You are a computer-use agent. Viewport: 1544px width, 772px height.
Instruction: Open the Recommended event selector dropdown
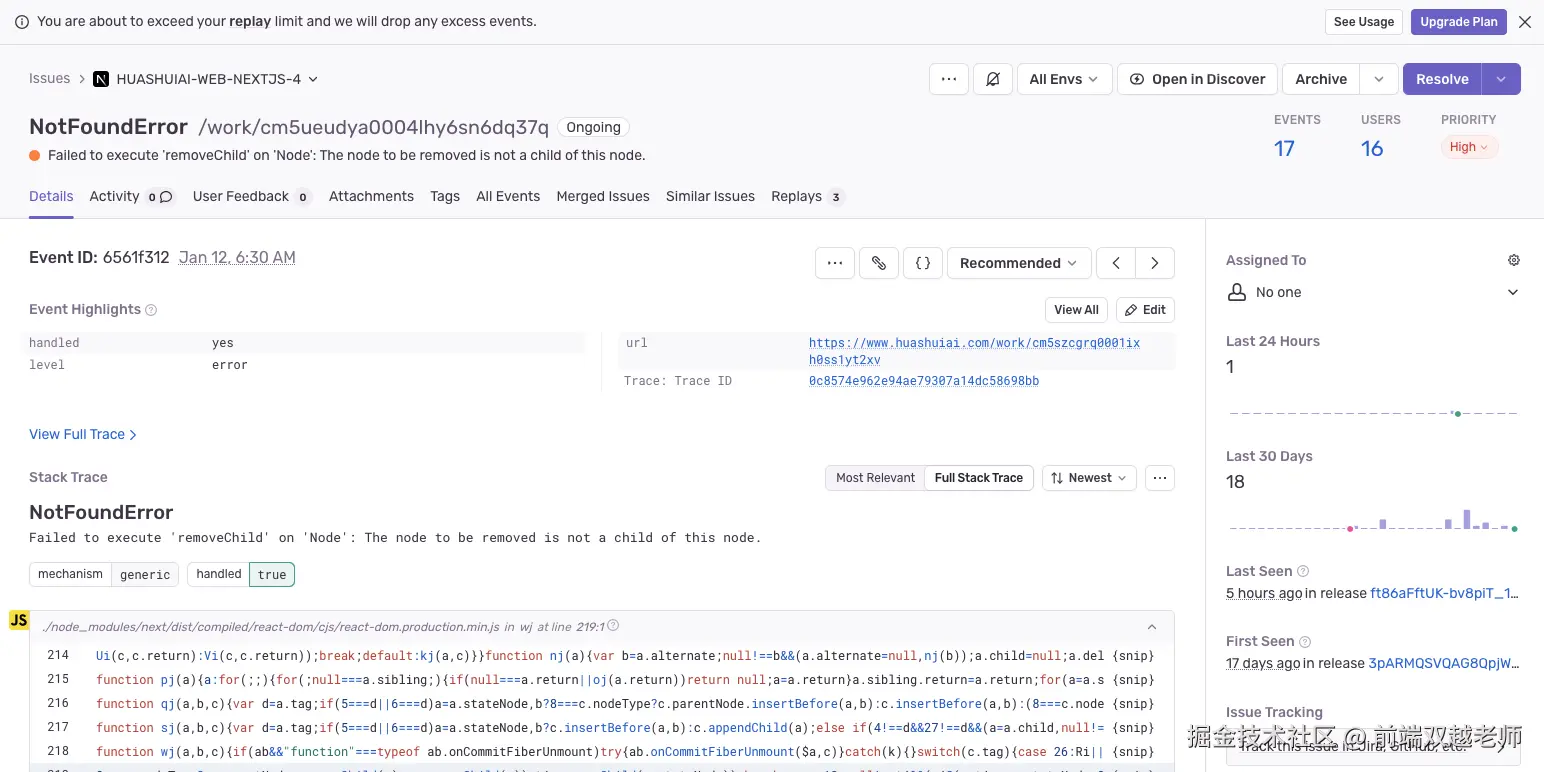pos(1017,263)
